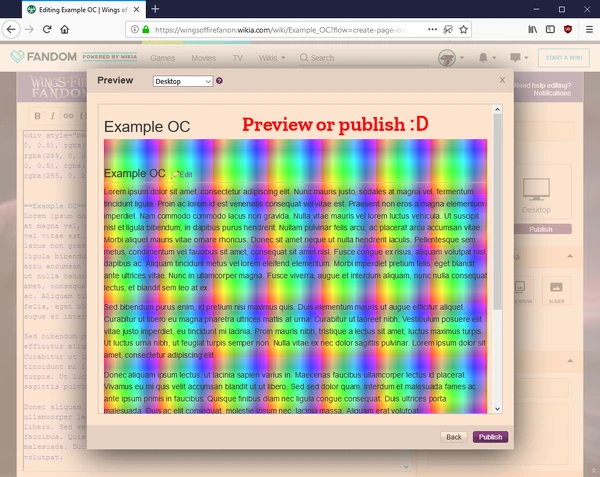View site information via the green padlock icon

[145, 29]
